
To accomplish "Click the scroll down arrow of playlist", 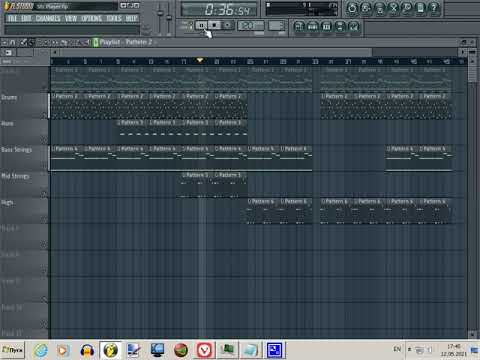I will pyautogui.click(x=472, y=334).
